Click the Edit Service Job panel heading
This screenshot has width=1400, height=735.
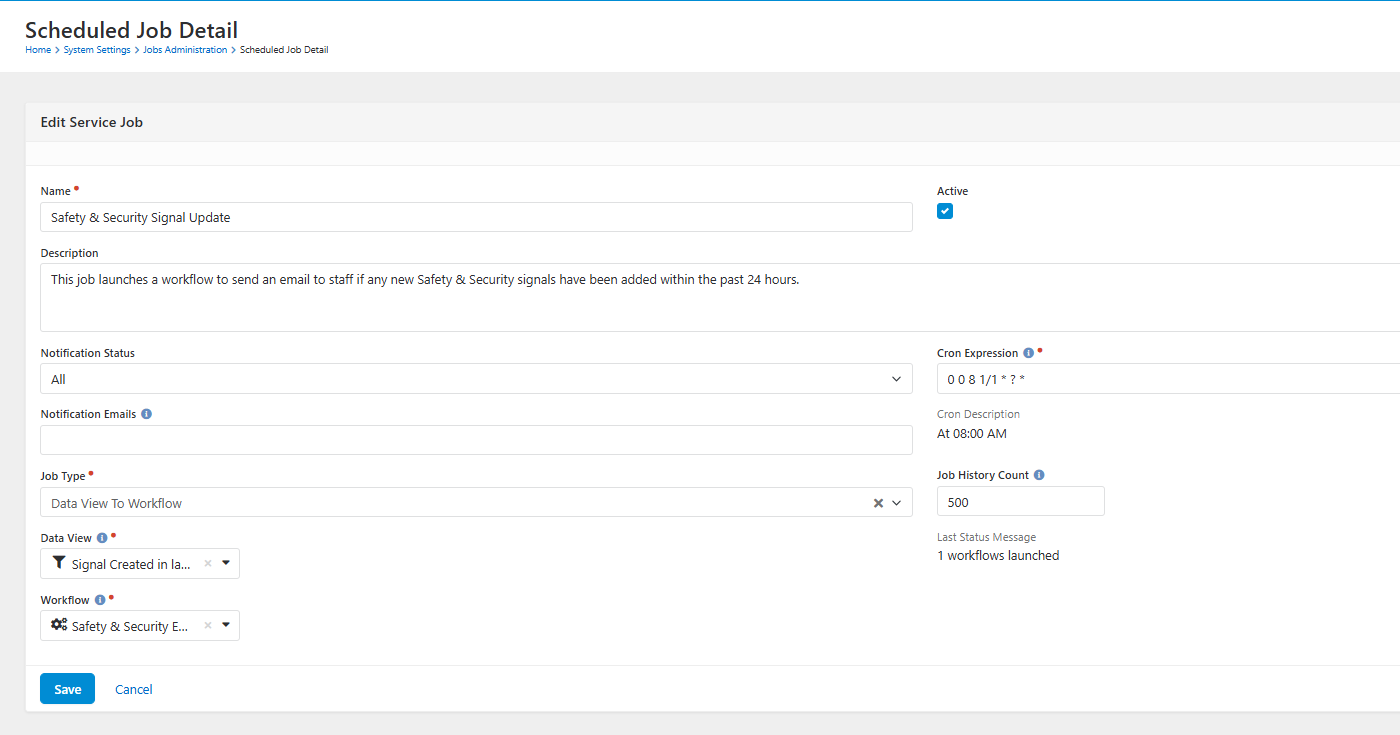tap(92, 122)
